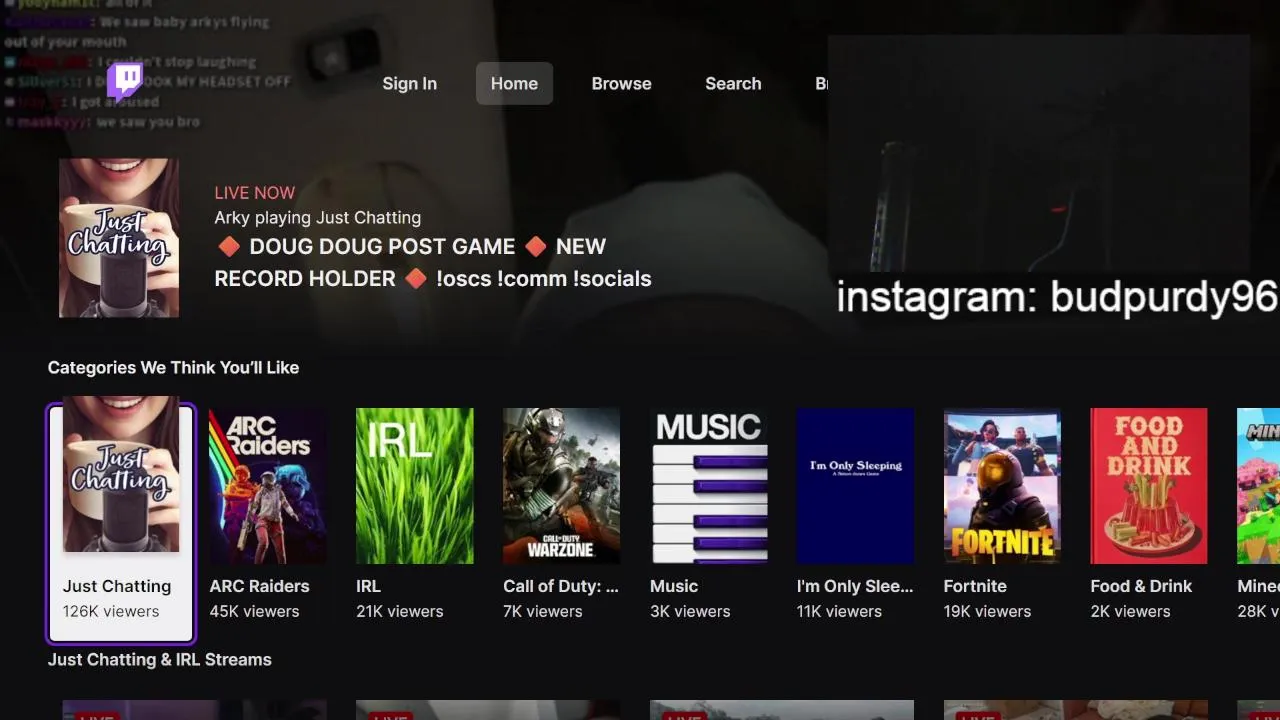Click Categories We Think You'll Like heading
1280x720 pixels.
(173, 368)
